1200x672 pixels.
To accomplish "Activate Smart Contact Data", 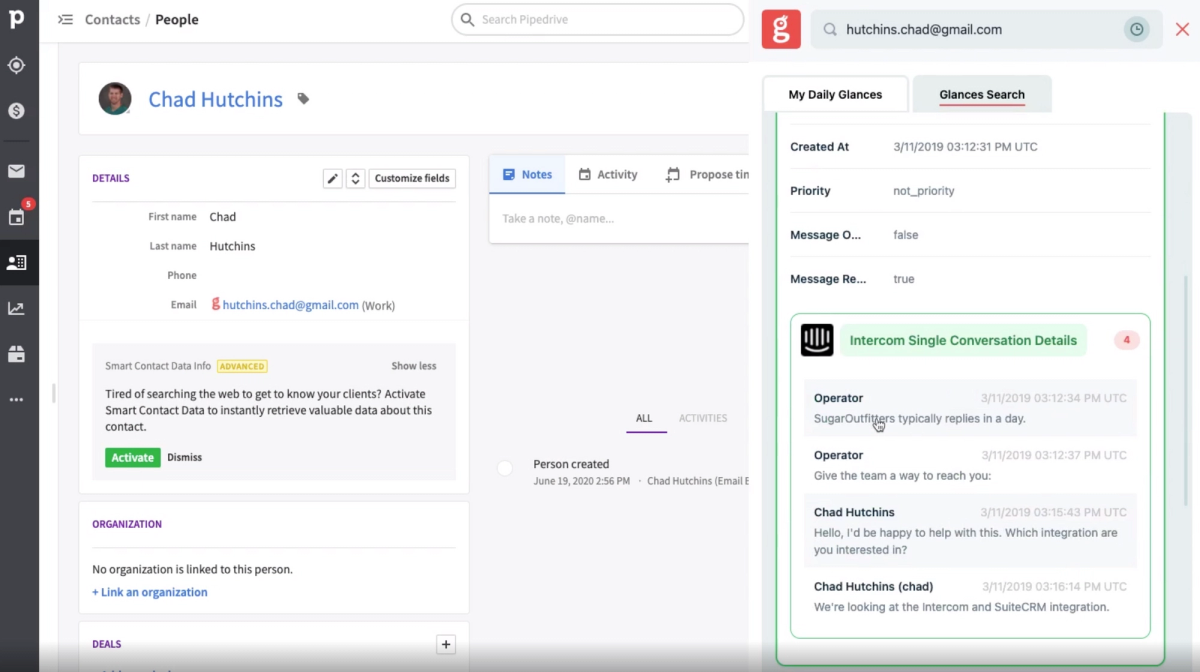I will [132, 457].
